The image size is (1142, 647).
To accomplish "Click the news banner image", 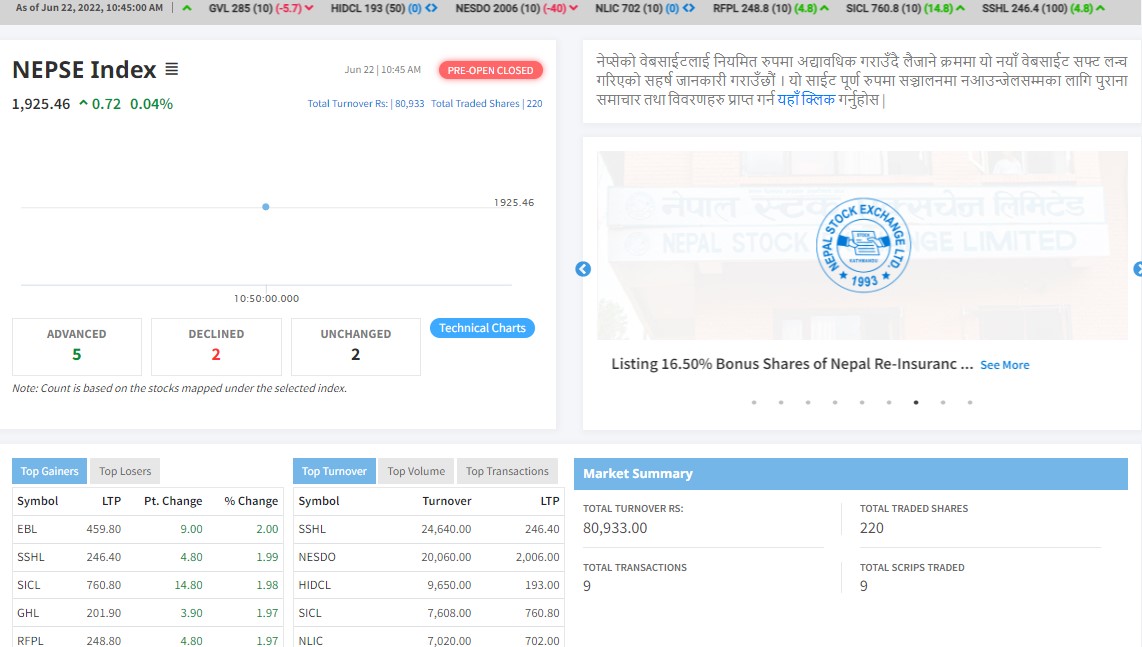I will point(862,246).
